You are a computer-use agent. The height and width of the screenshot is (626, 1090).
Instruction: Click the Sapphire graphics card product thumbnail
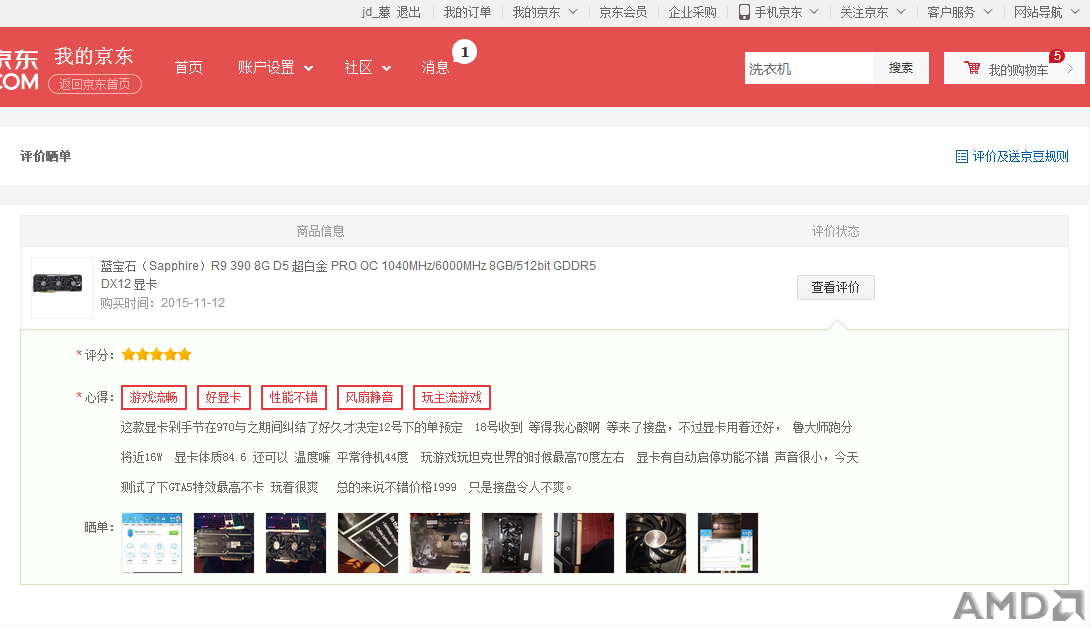(x=62, y=288)
